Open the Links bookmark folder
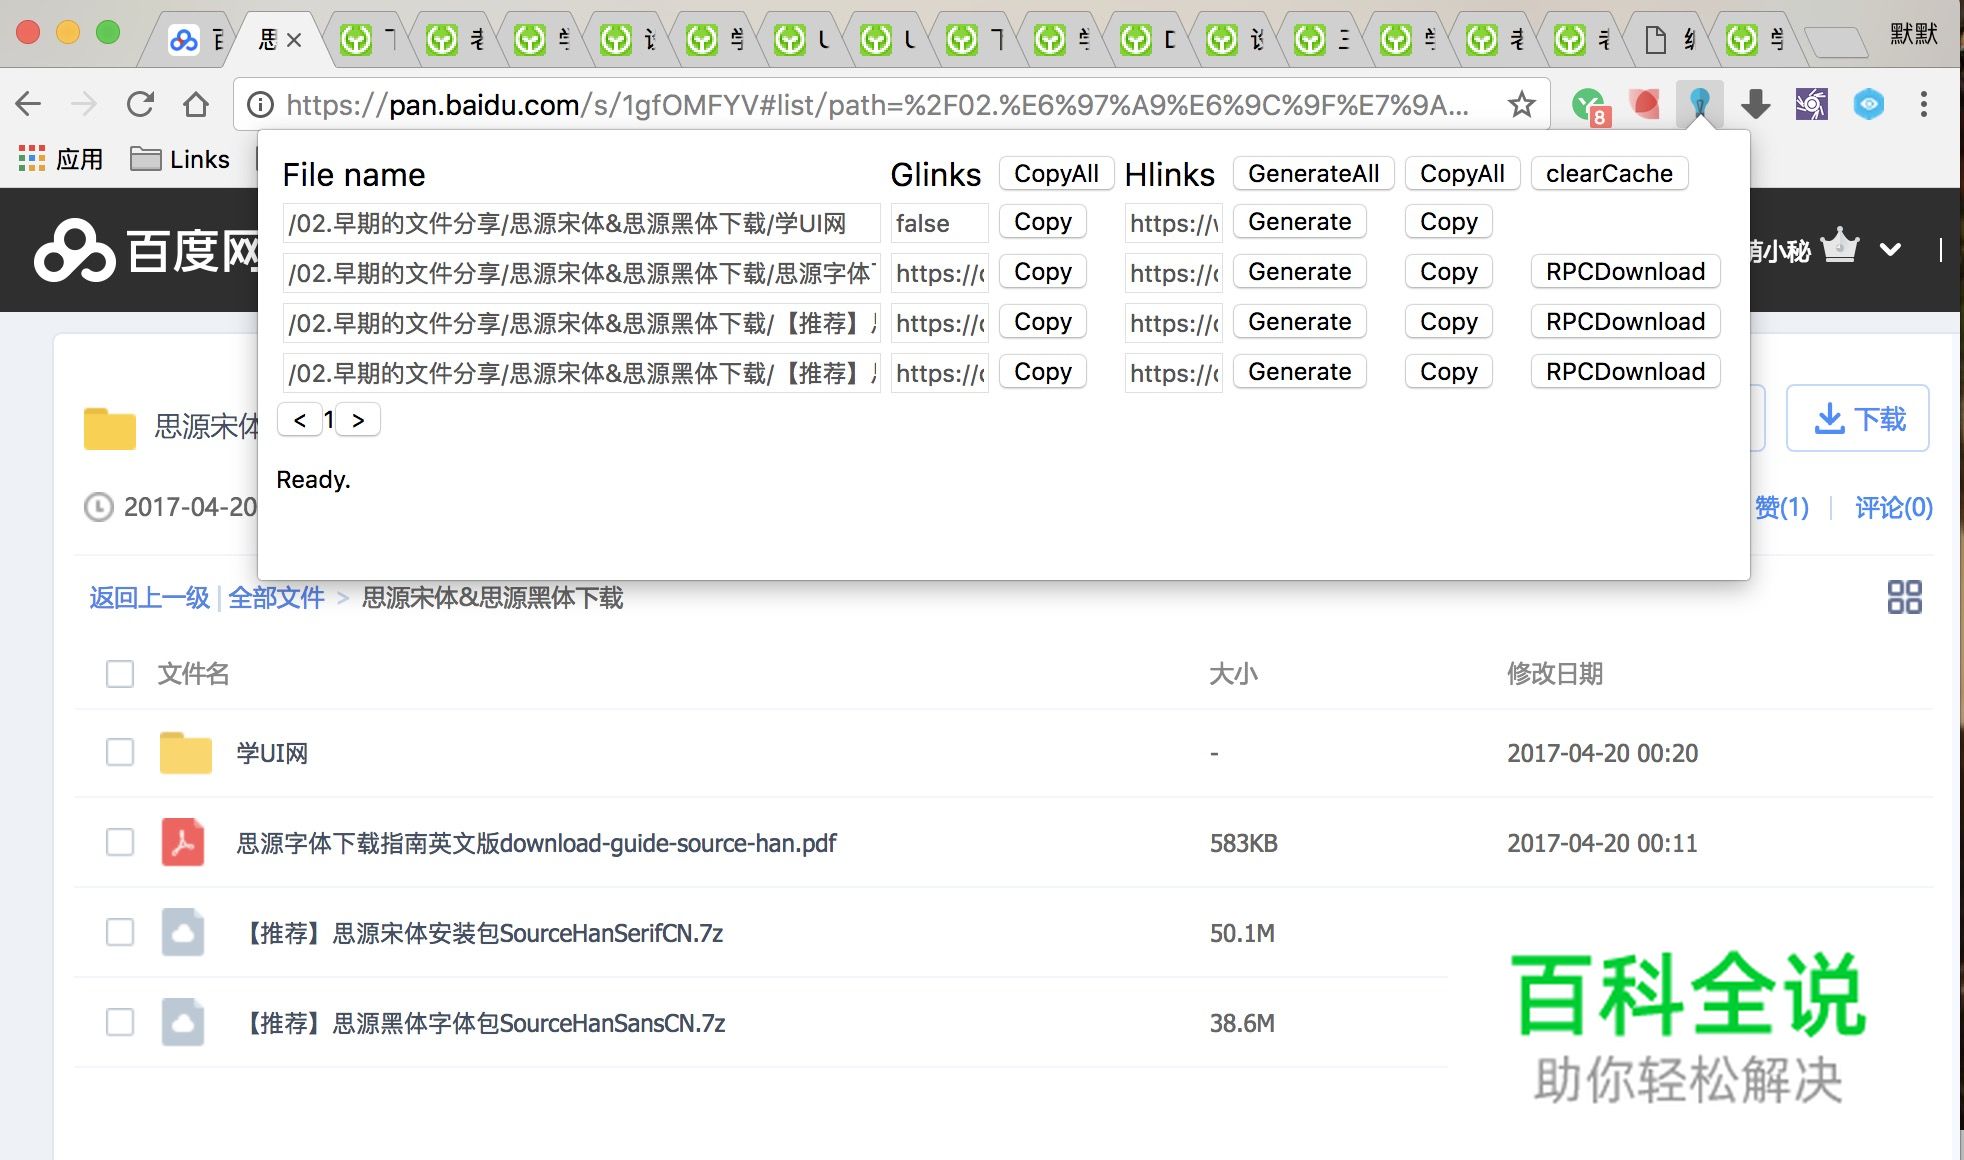The width and height of the screenshot is (1964, 1160). (x=181, y=159)
